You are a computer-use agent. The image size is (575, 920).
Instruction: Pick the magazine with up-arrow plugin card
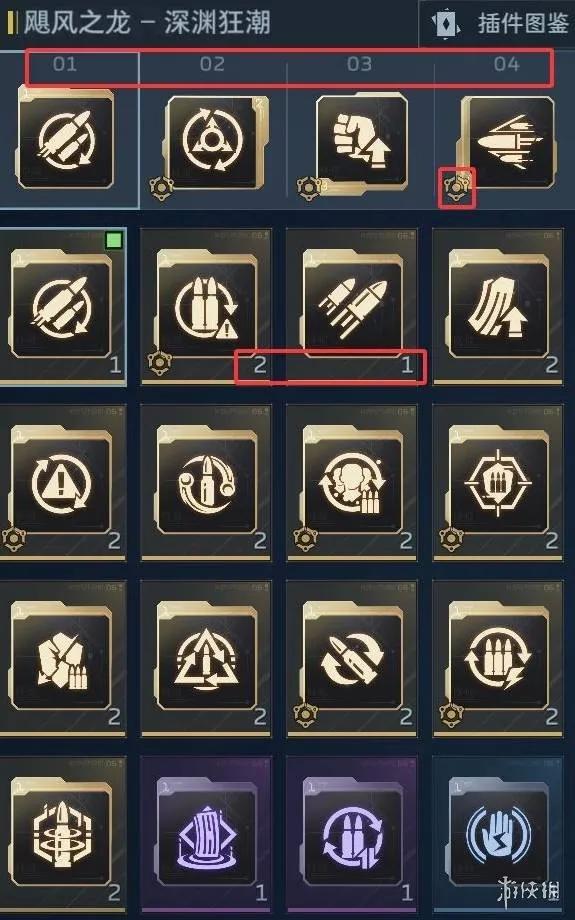point(498,306)
